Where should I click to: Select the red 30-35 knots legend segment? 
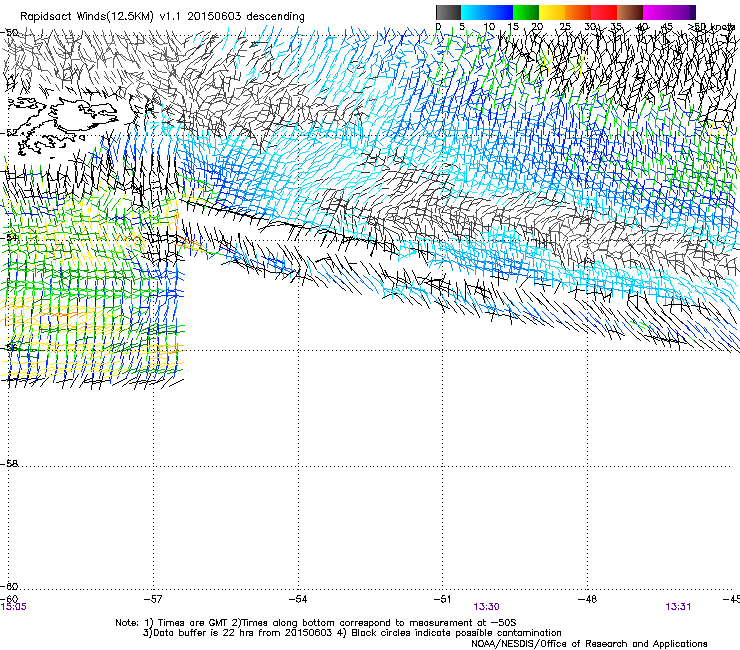604,12
